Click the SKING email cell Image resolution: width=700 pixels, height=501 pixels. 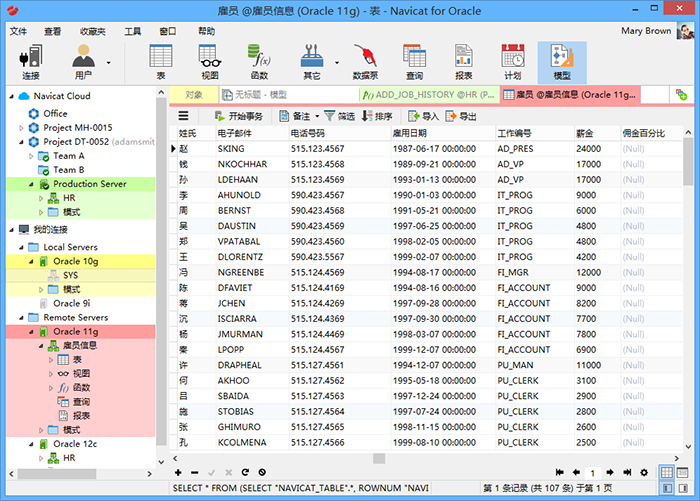[x=252, y=149]
